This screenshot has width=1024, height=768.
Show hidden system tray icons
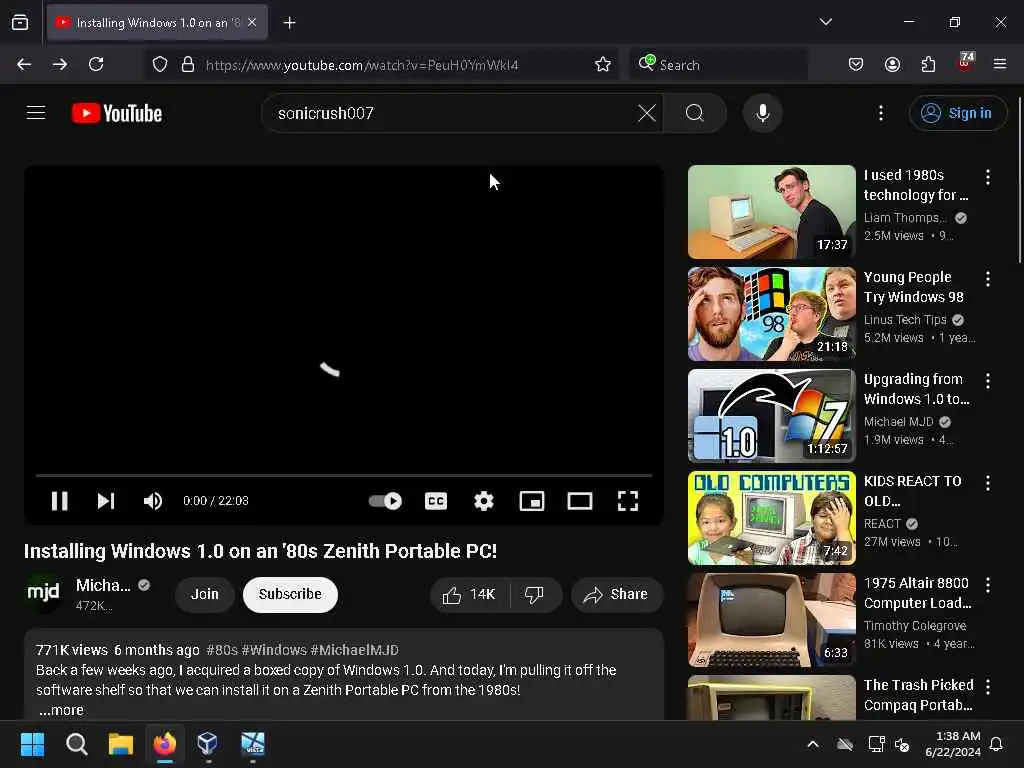coord(813,744)
